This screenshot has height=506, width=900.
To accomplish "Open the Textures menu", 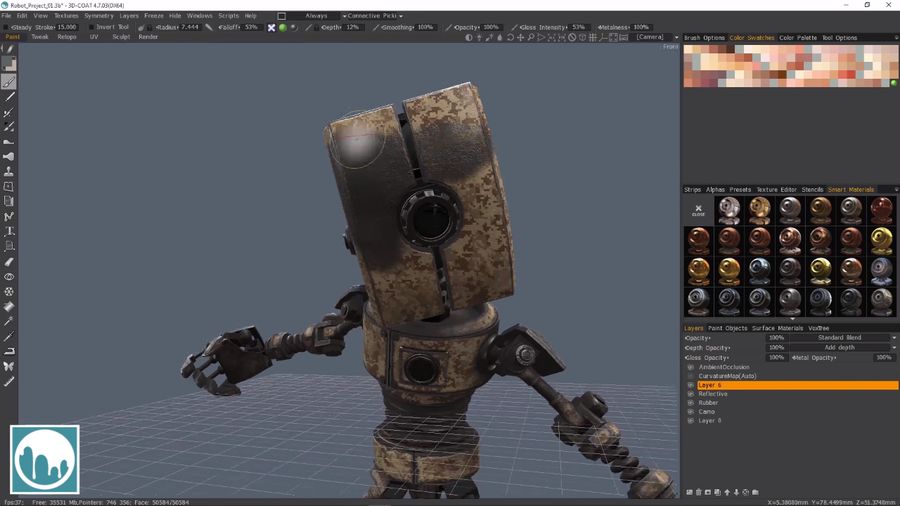I will (66, 16).
